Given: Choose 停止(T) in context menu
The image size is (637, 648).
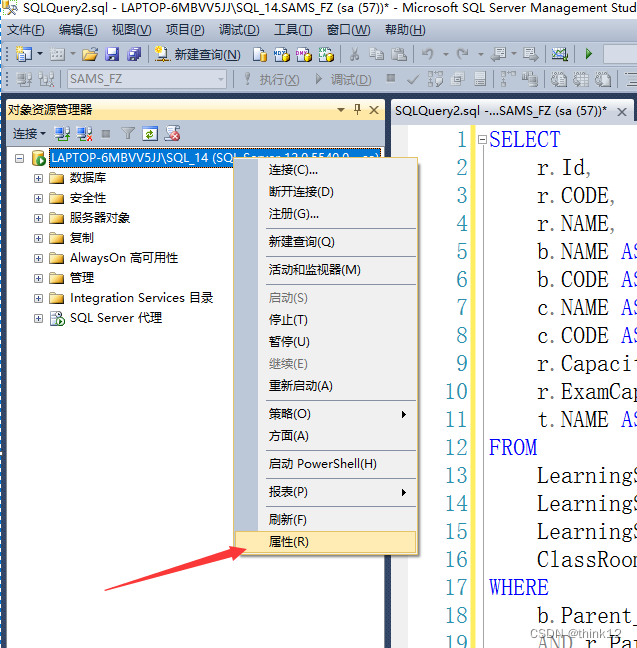Looking at the screenshot, I should (326, 320).
